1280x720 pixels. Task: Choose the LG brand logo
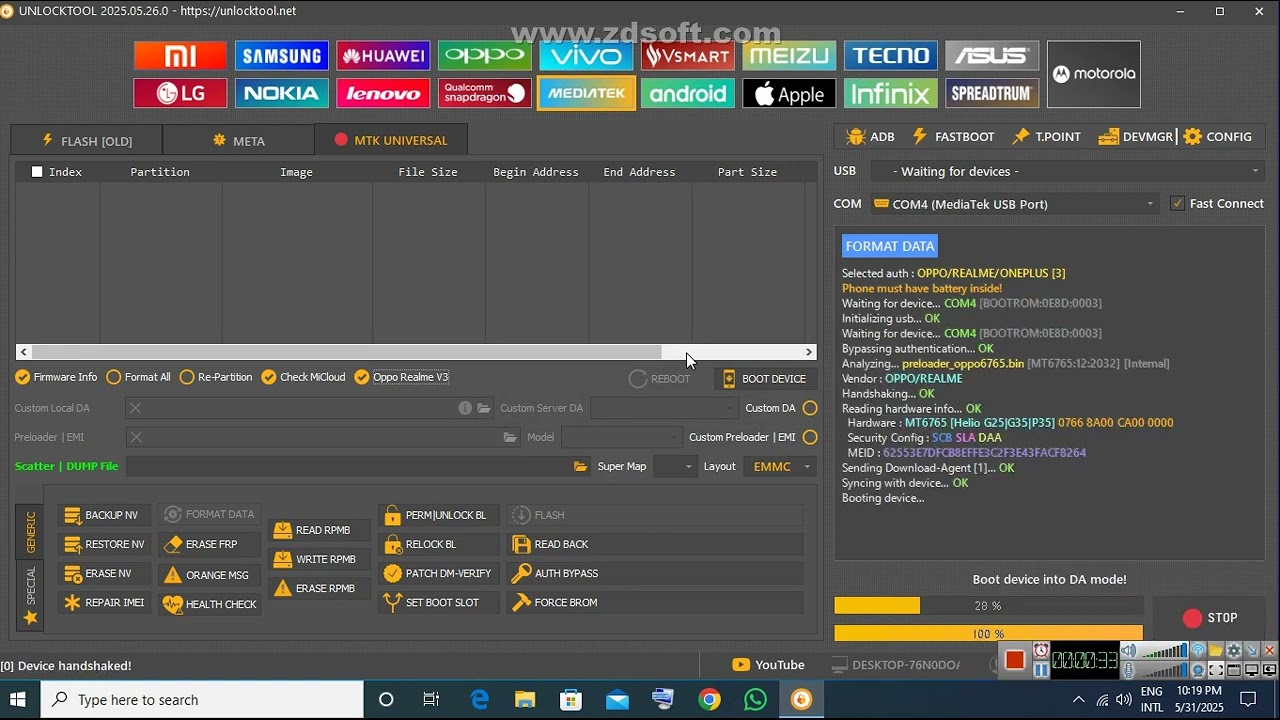tap(180, 94)
